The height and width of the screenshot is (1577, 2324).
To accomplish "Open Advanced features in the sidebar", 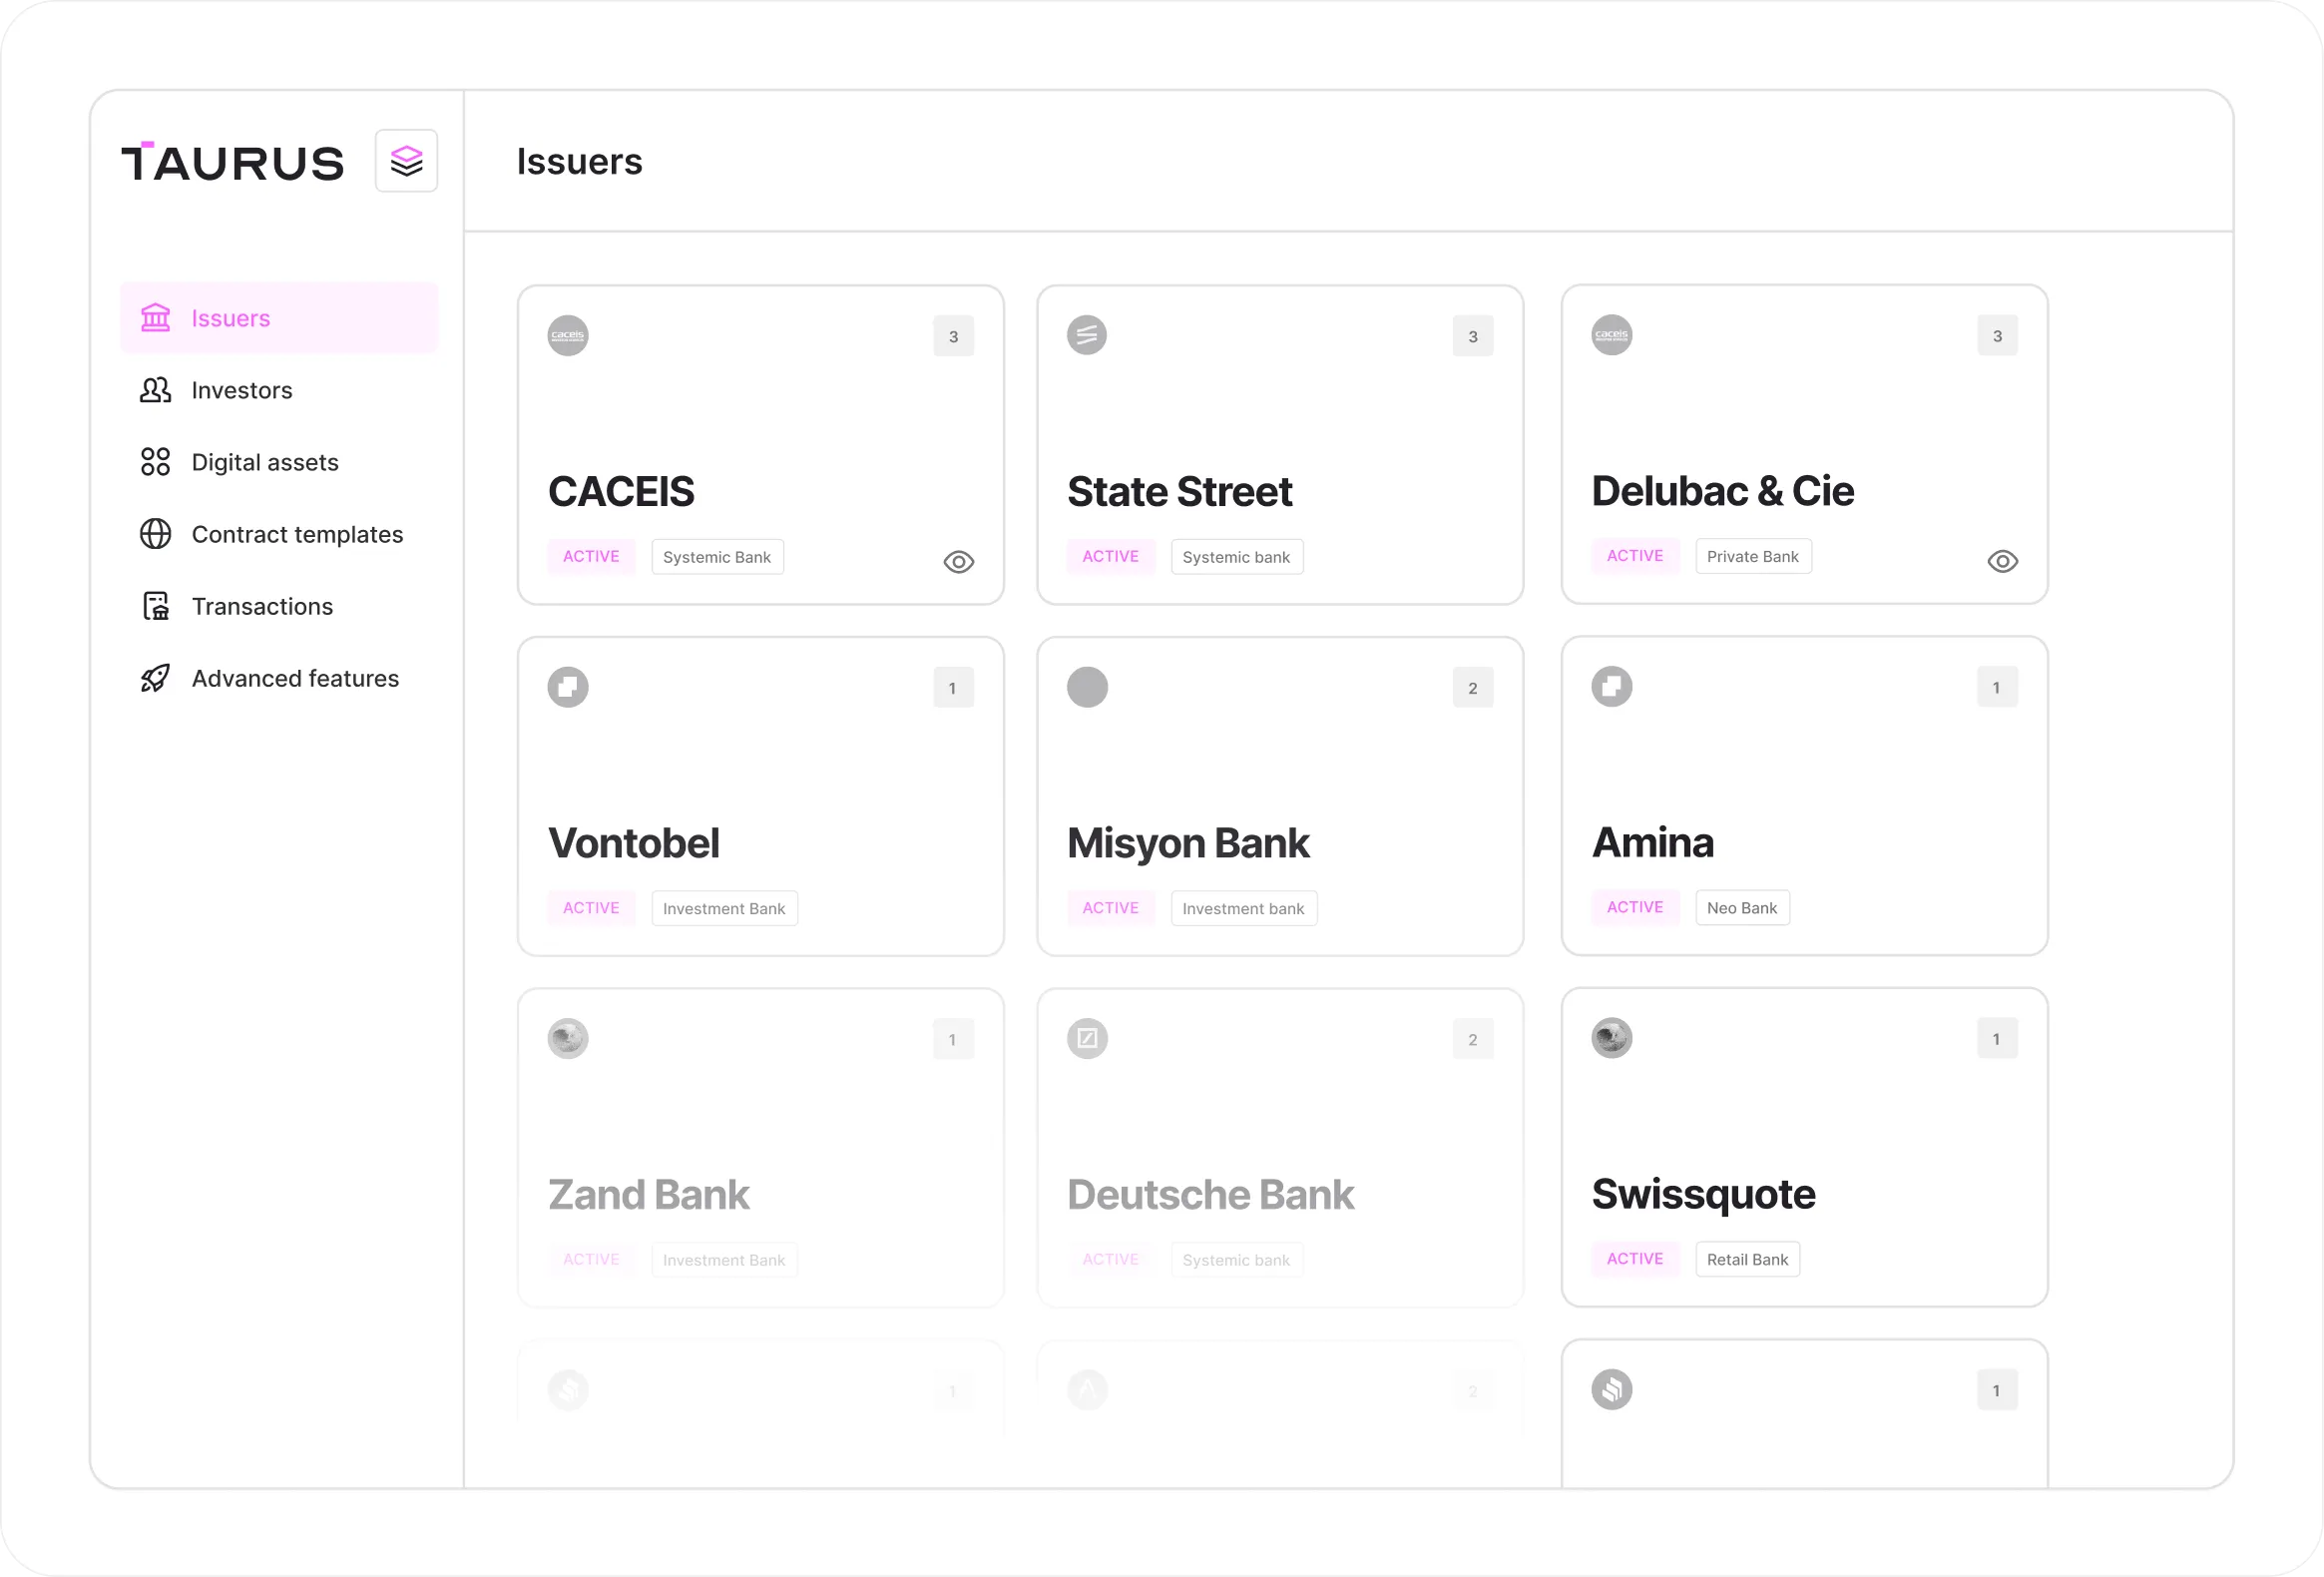I will click(x=294, y=678).
